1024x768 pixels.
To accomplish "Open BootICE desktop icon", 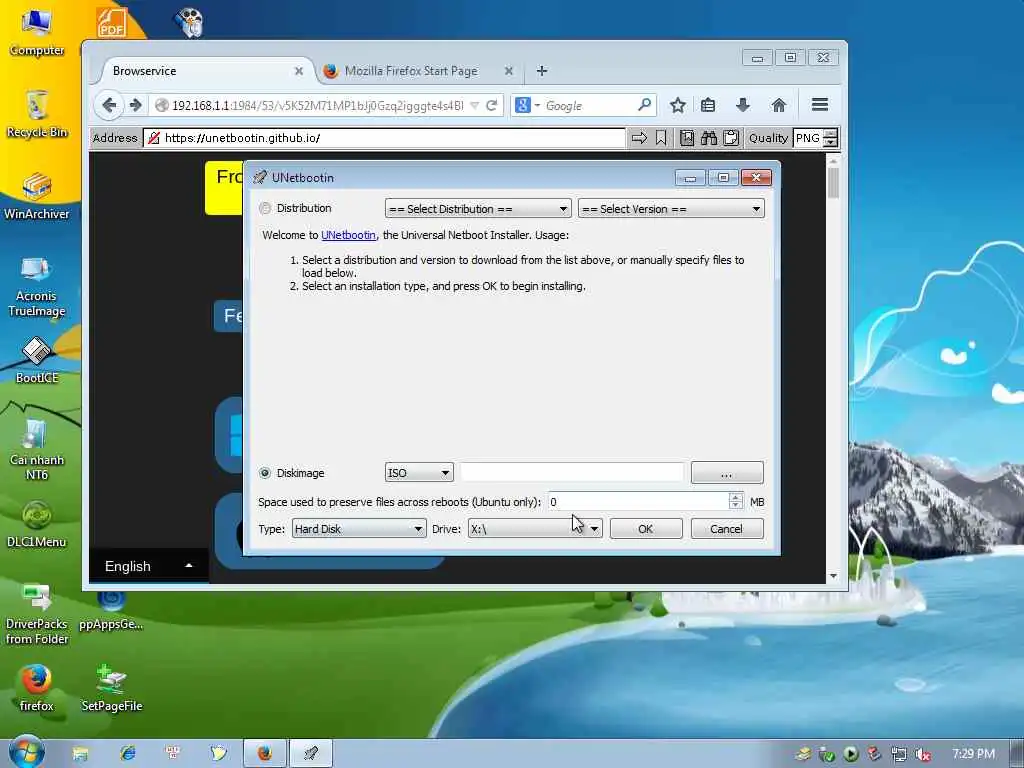I will coord(37,360).
